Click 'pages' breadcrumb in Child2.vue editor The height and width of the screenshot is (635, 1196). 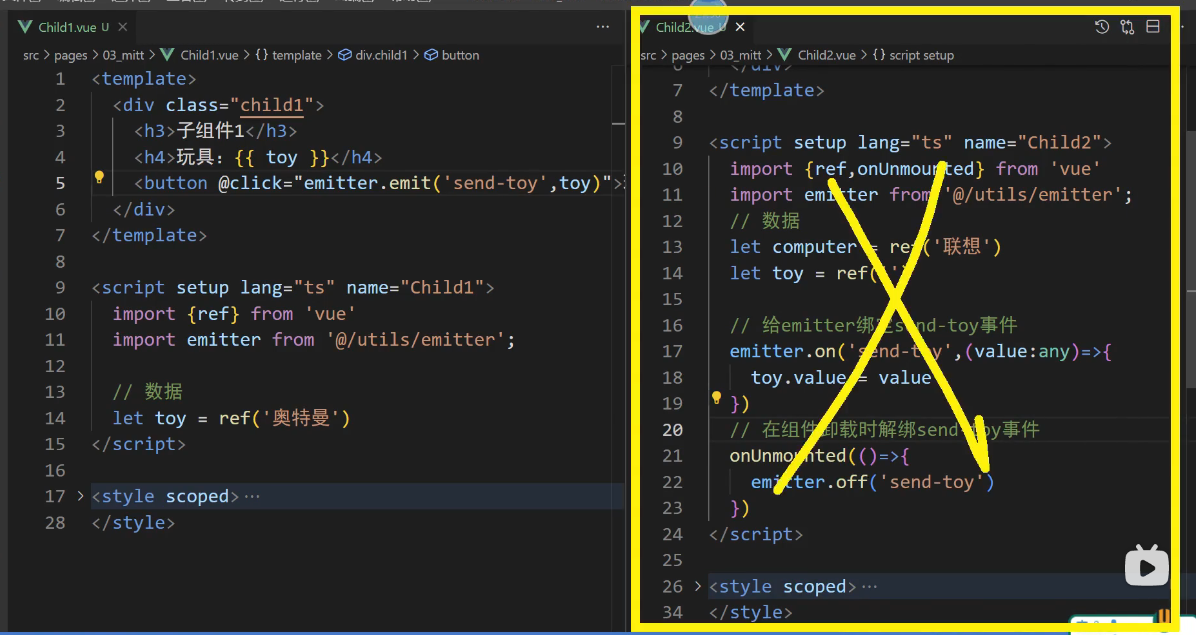[688, 55]
